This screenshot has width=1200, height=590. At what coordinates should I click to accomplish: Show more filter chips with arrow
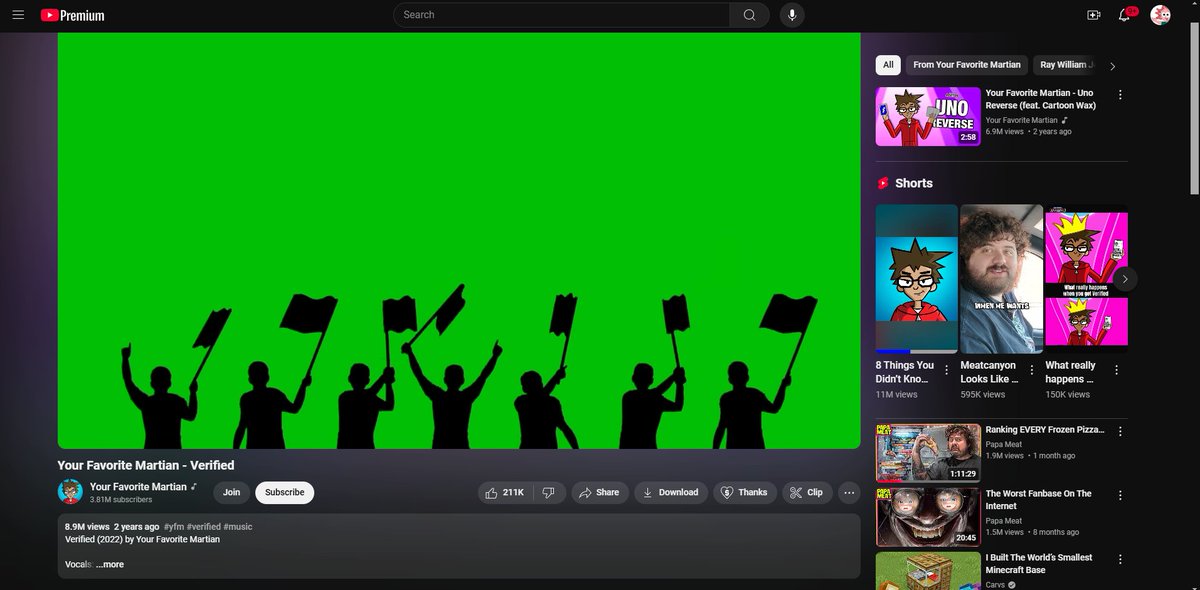coord(1113,66)
